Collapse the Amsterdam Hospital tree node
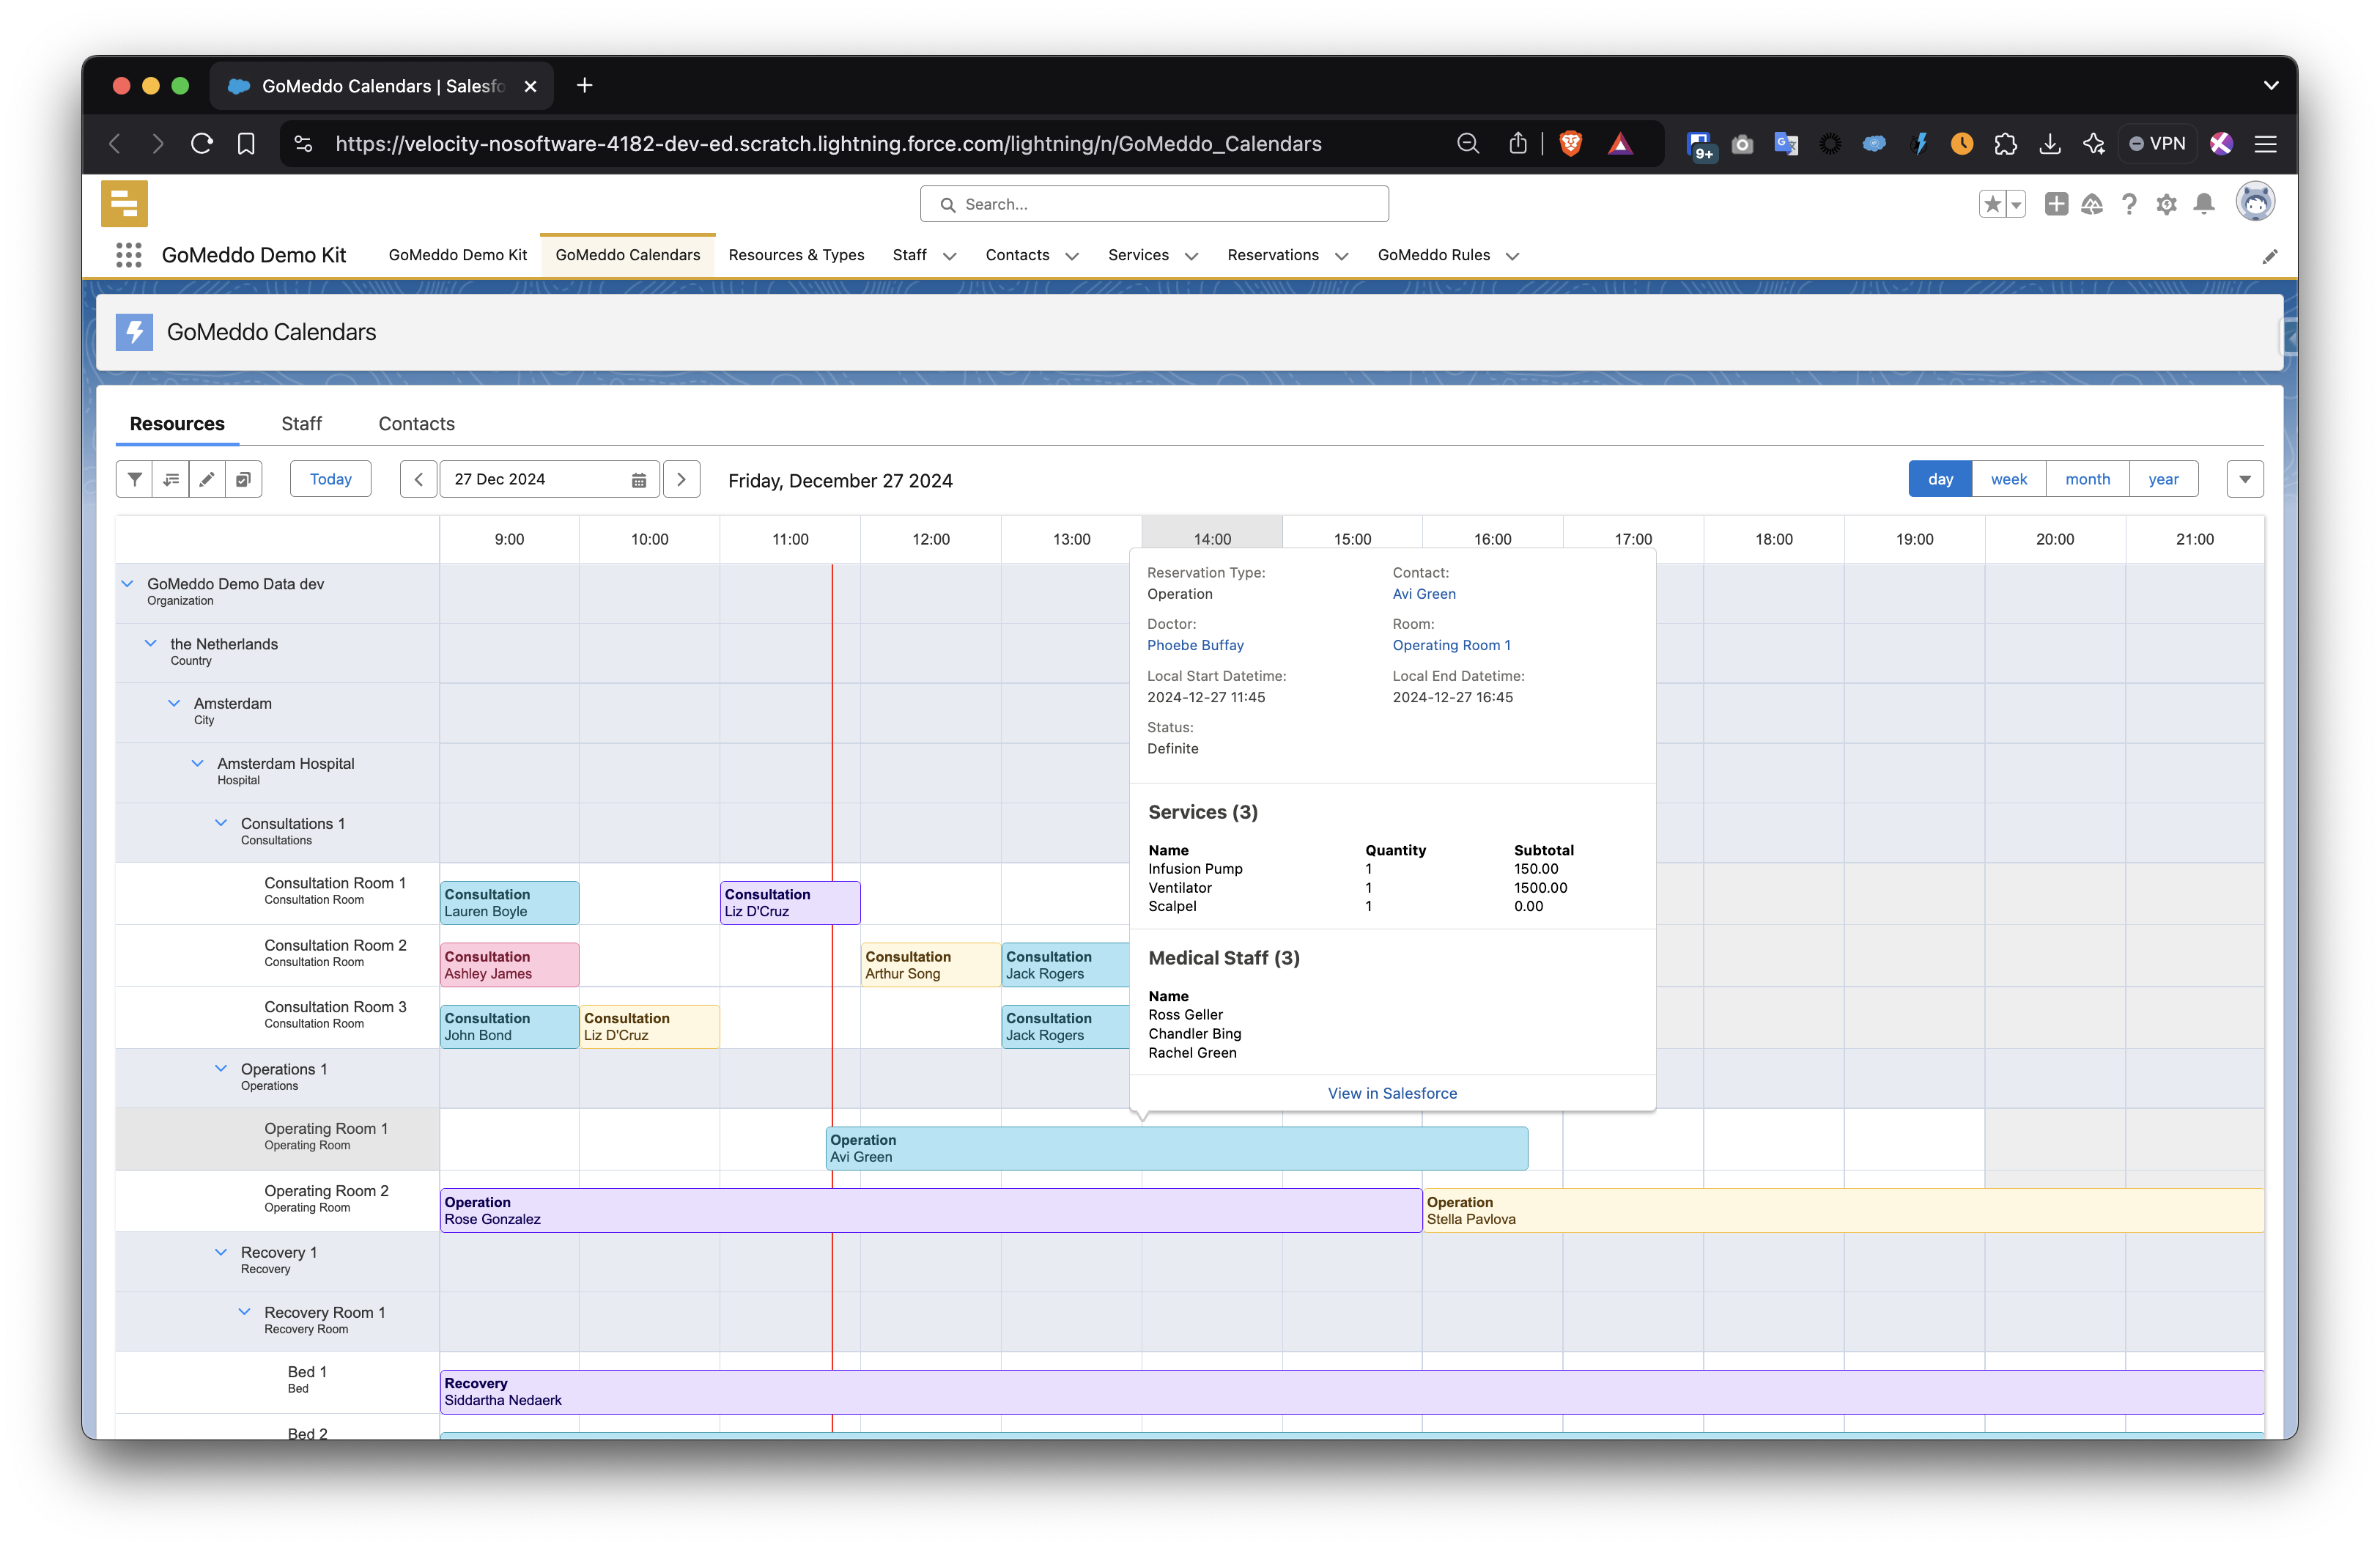This screenshot has width=2380, height=1548. [197, 763]
